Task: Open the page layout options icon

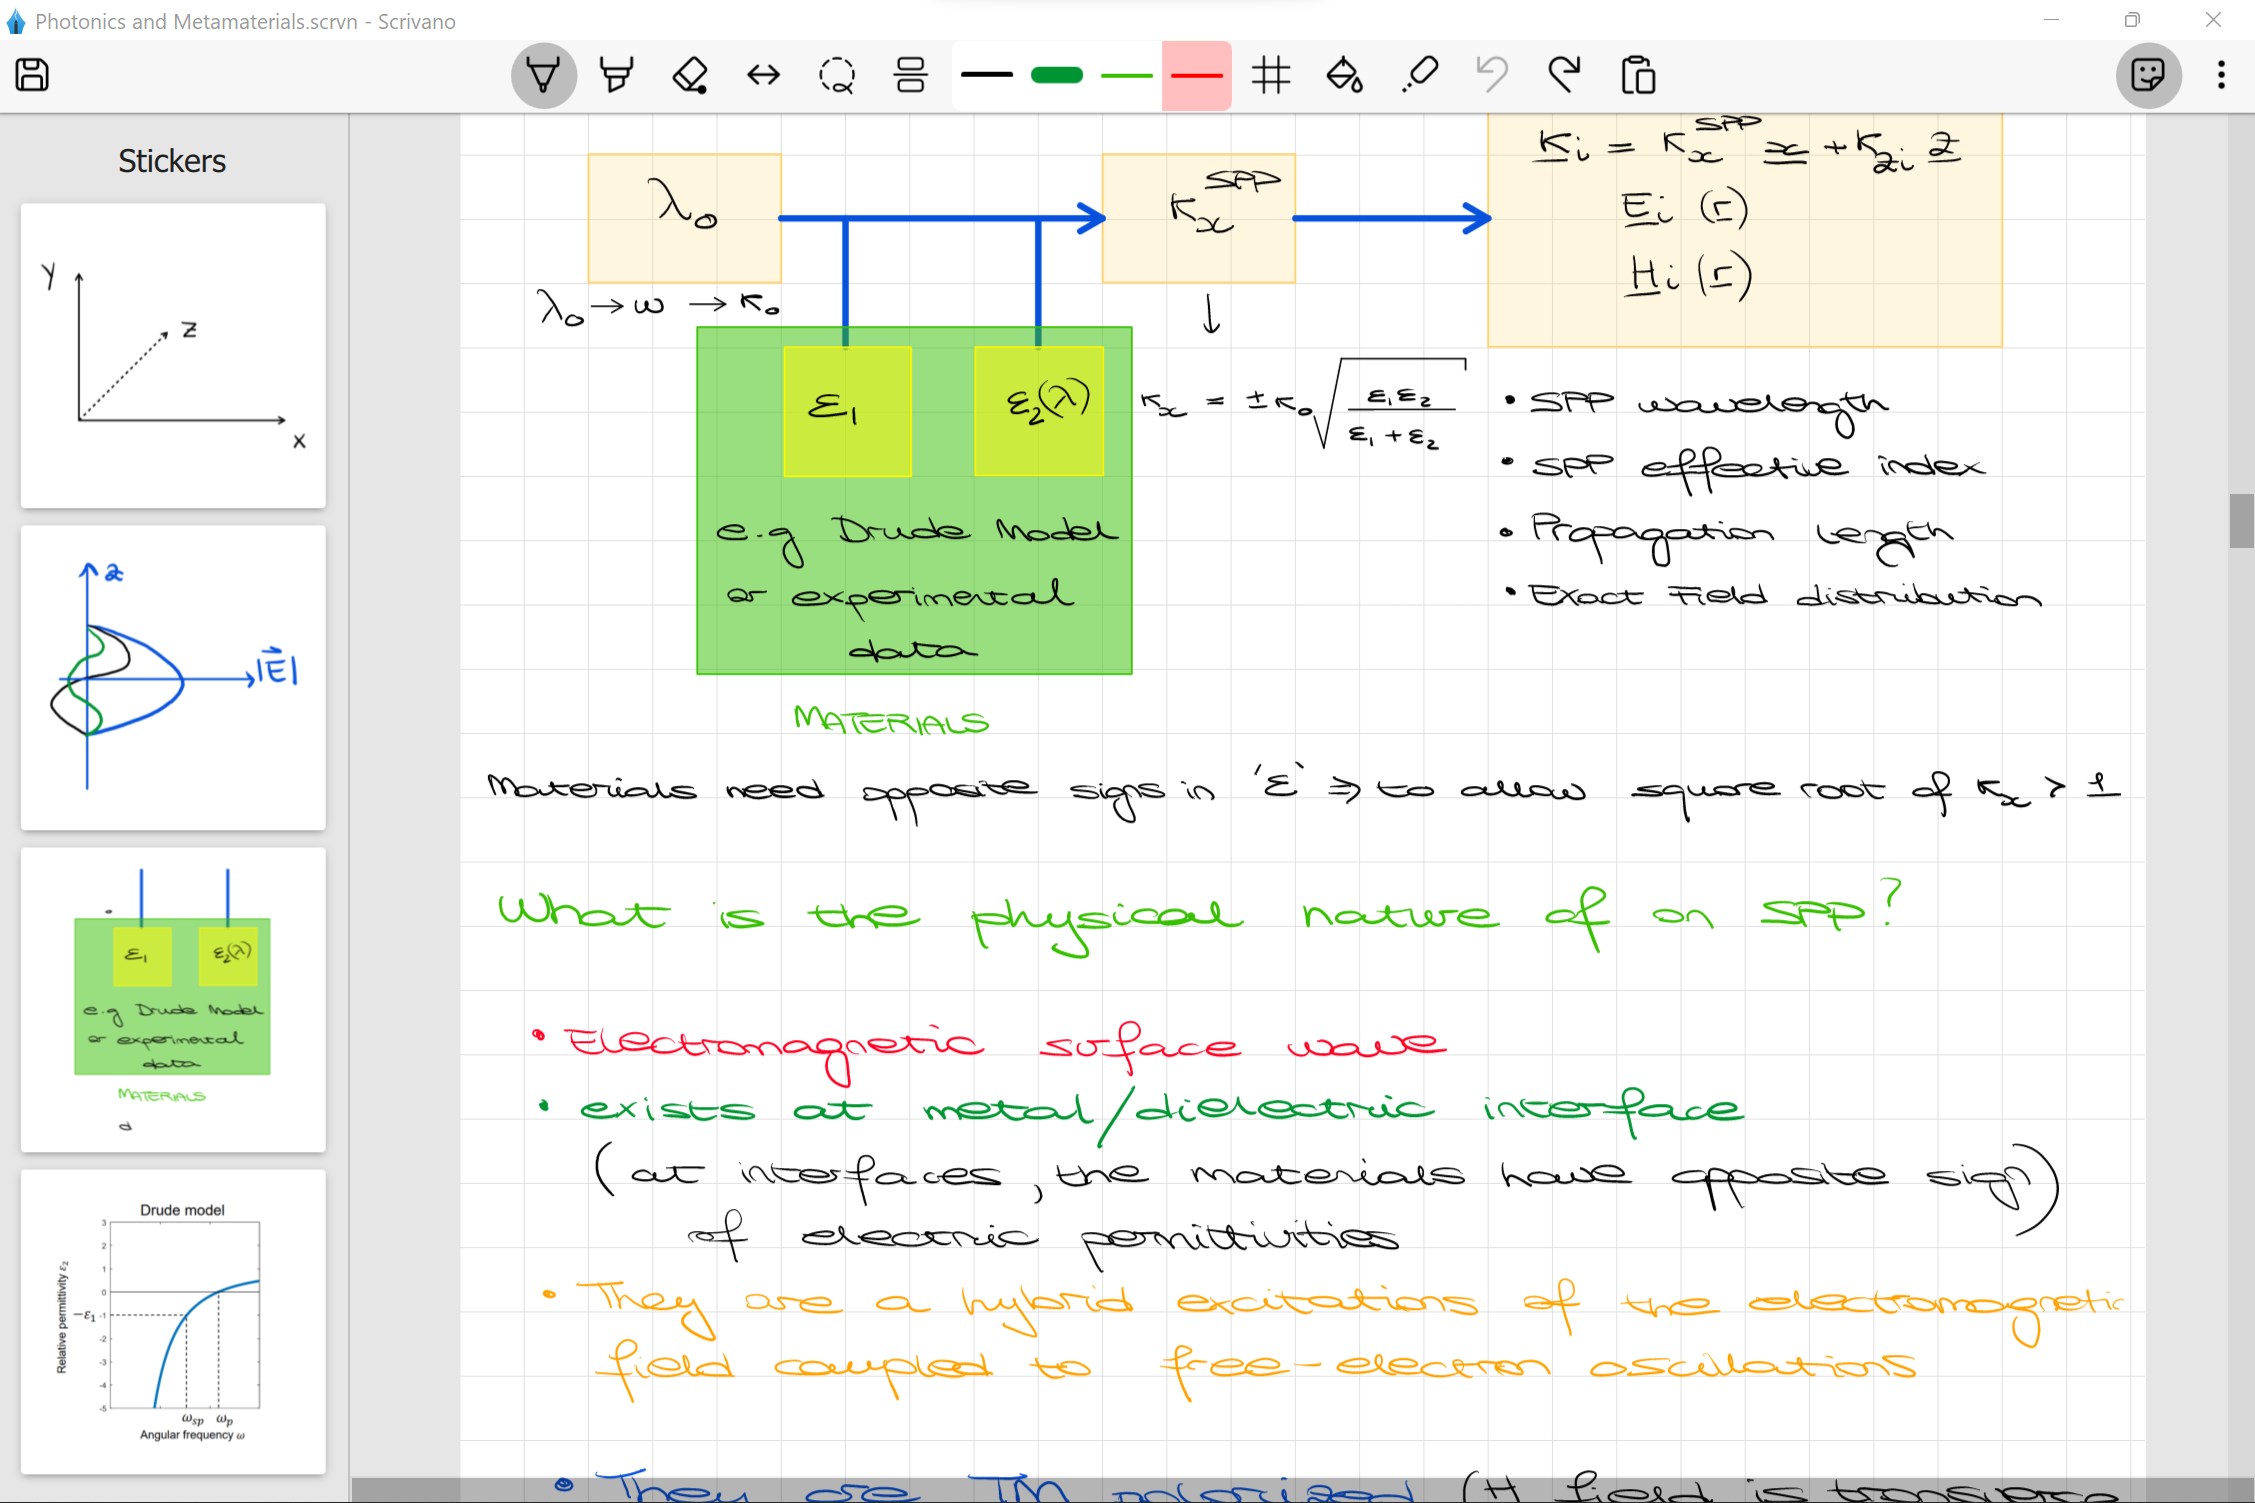Action: pos(911,75)
